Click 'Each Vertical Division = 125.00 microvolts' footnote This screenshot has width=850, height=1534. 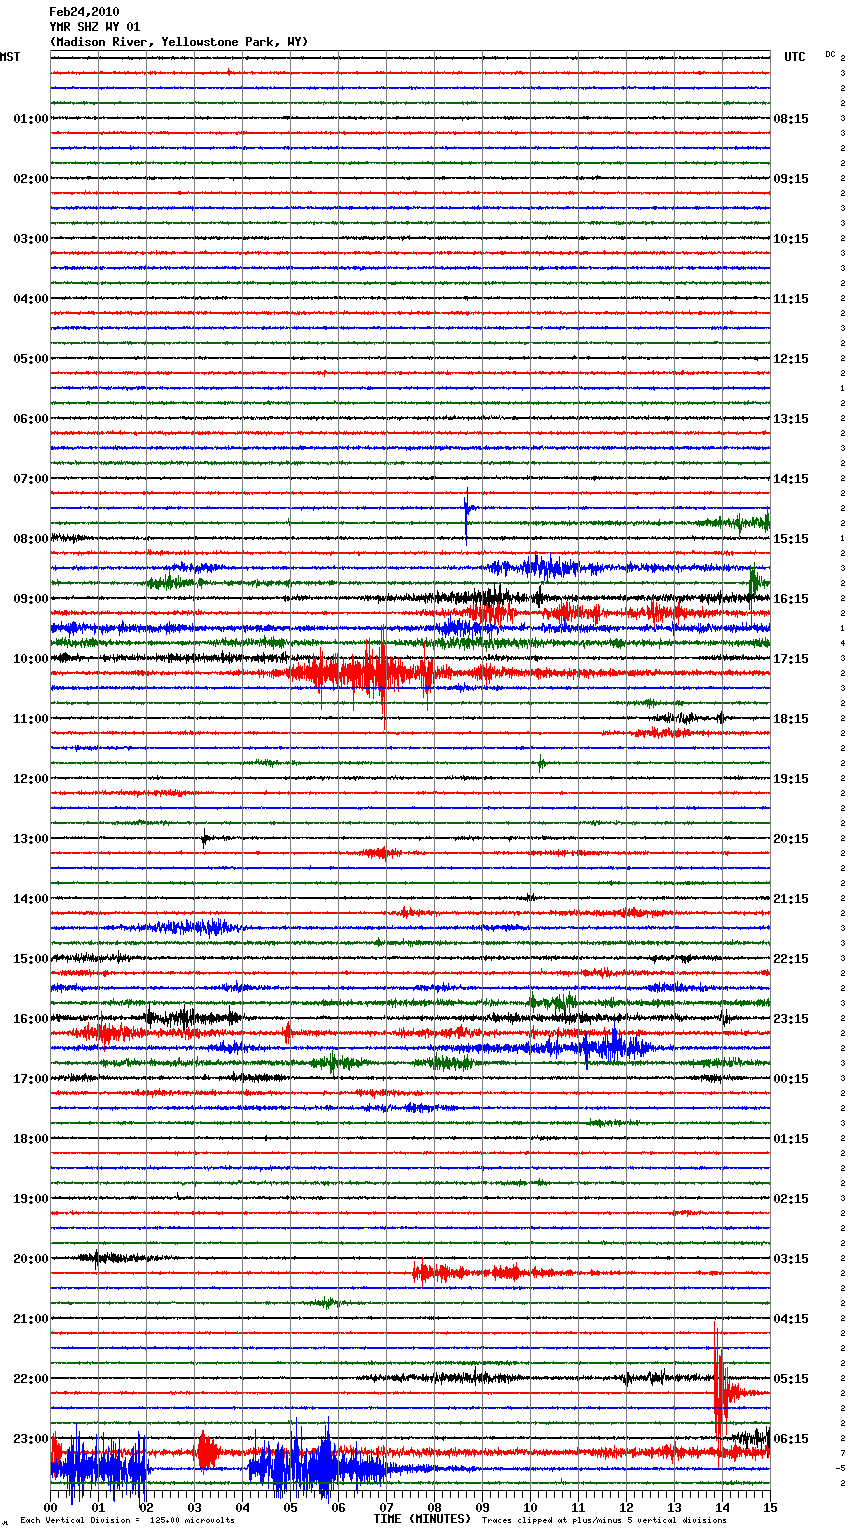point(127,1521)
